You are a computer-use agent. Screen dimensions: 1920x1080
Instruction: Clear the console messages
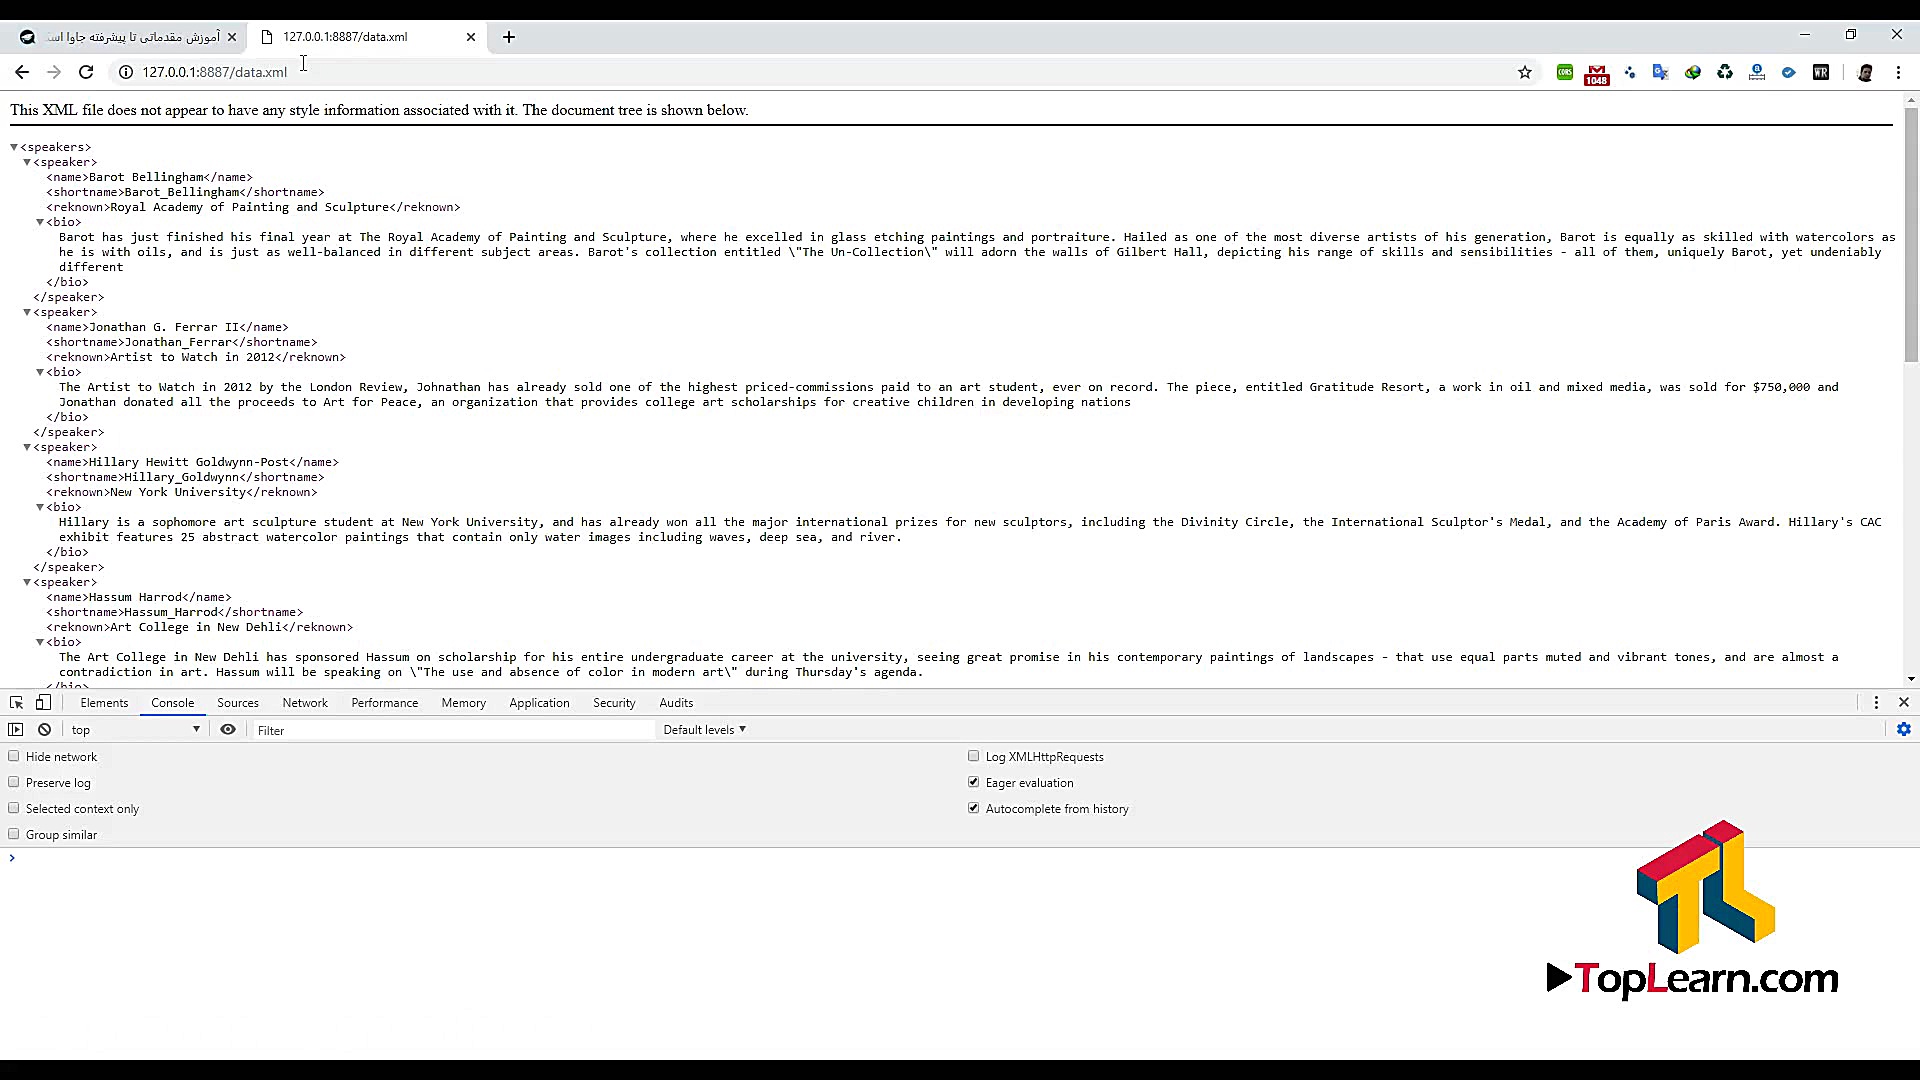pyautogui.click(x=44, y=729)
